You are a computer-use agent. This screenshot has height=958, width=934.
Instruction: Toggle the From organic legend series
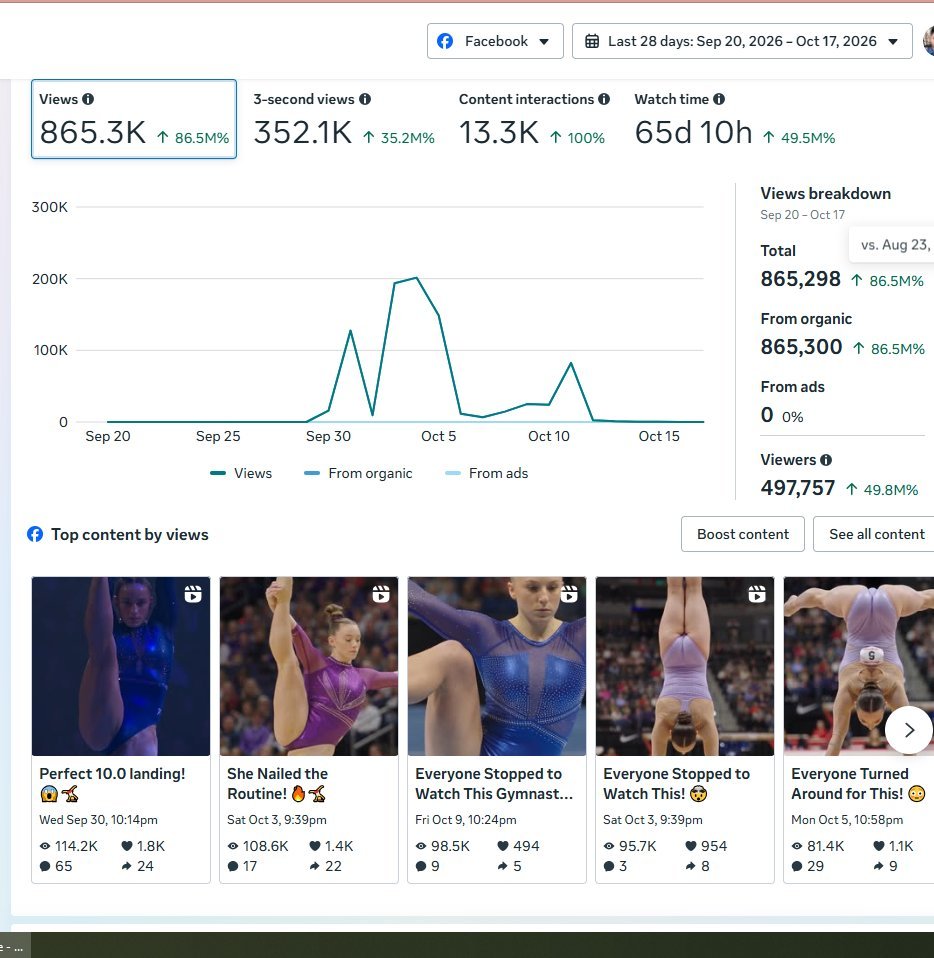coord(358,473)
